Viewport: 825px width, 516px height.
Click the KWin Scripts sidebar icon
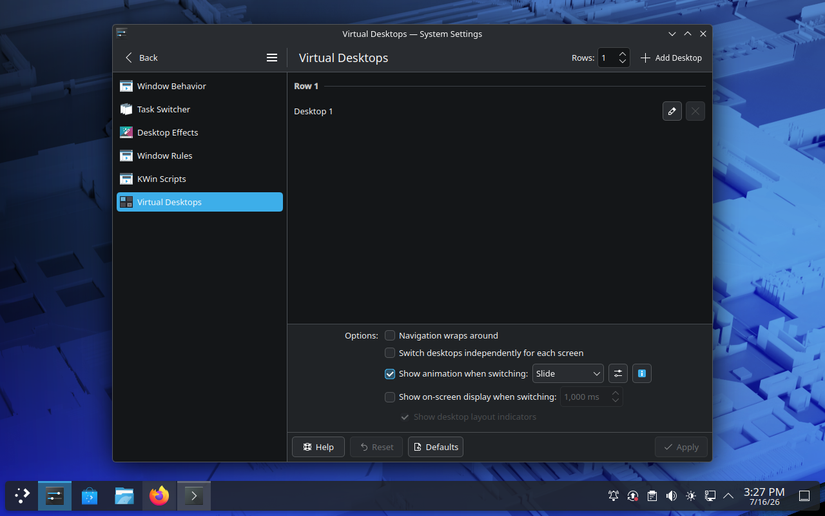pyautogui.click(x=126, y=179)
